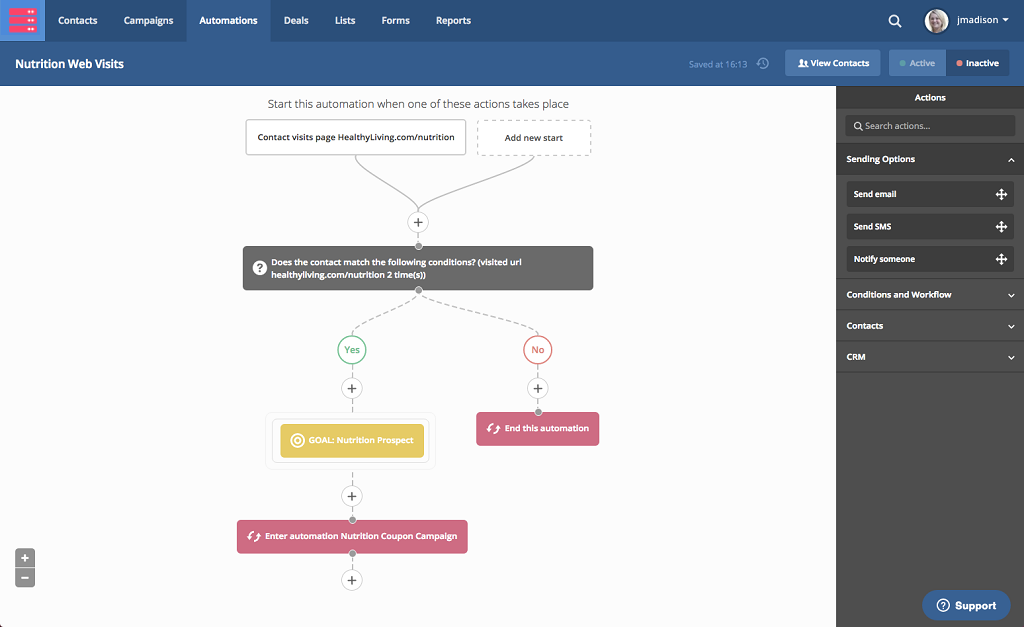Set automation status to Active

pyautogui.click(x=917, y=63)
